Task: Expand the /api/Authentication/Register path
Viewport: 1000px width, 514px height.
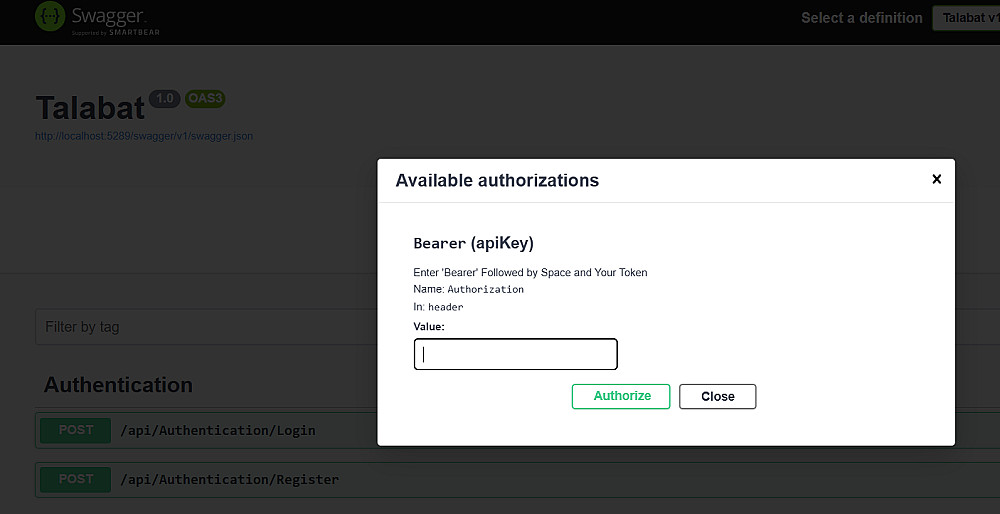Action: [229, 480]
